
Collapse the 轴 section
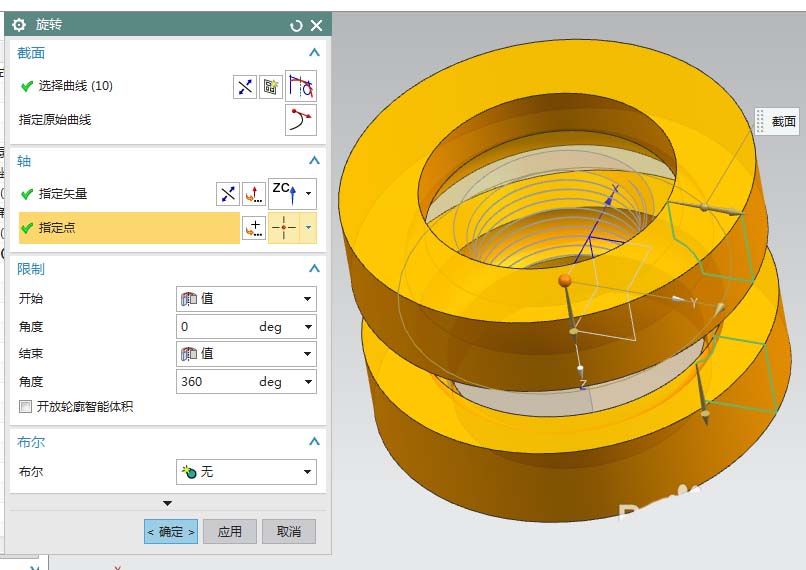[314, 160]
